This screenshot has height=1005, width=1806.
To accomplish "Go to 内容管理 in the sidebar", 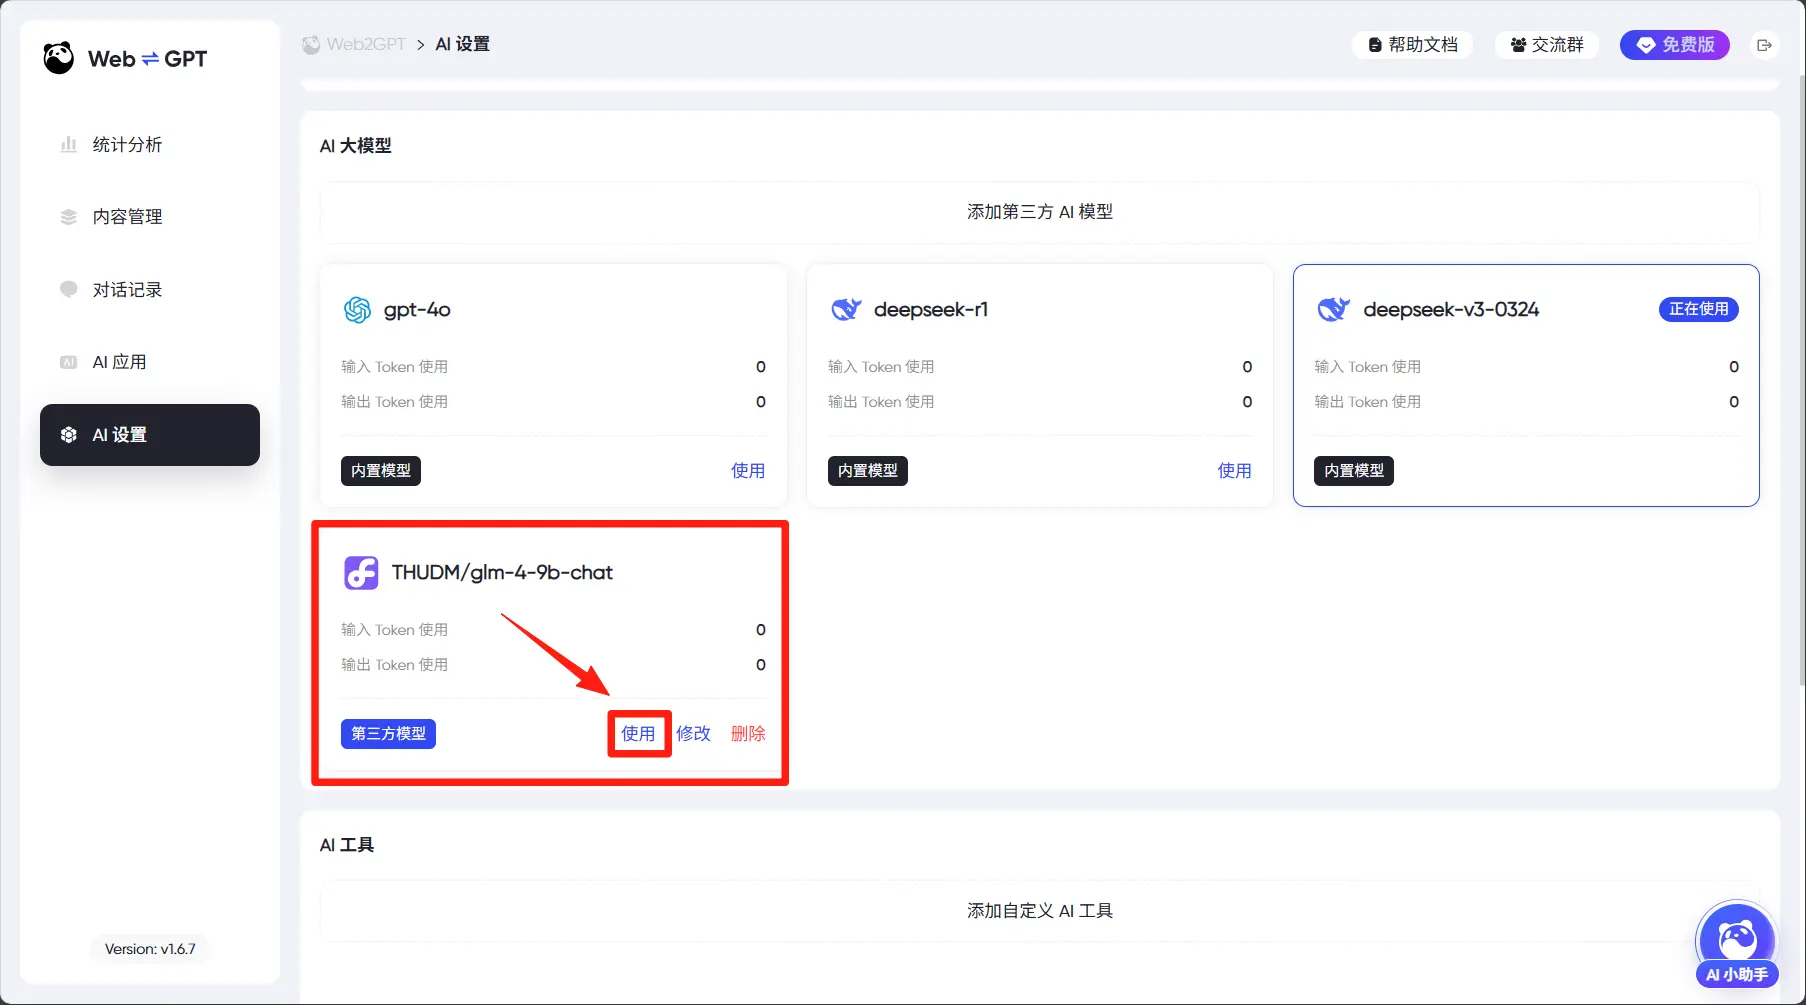I will click(127, 217).
